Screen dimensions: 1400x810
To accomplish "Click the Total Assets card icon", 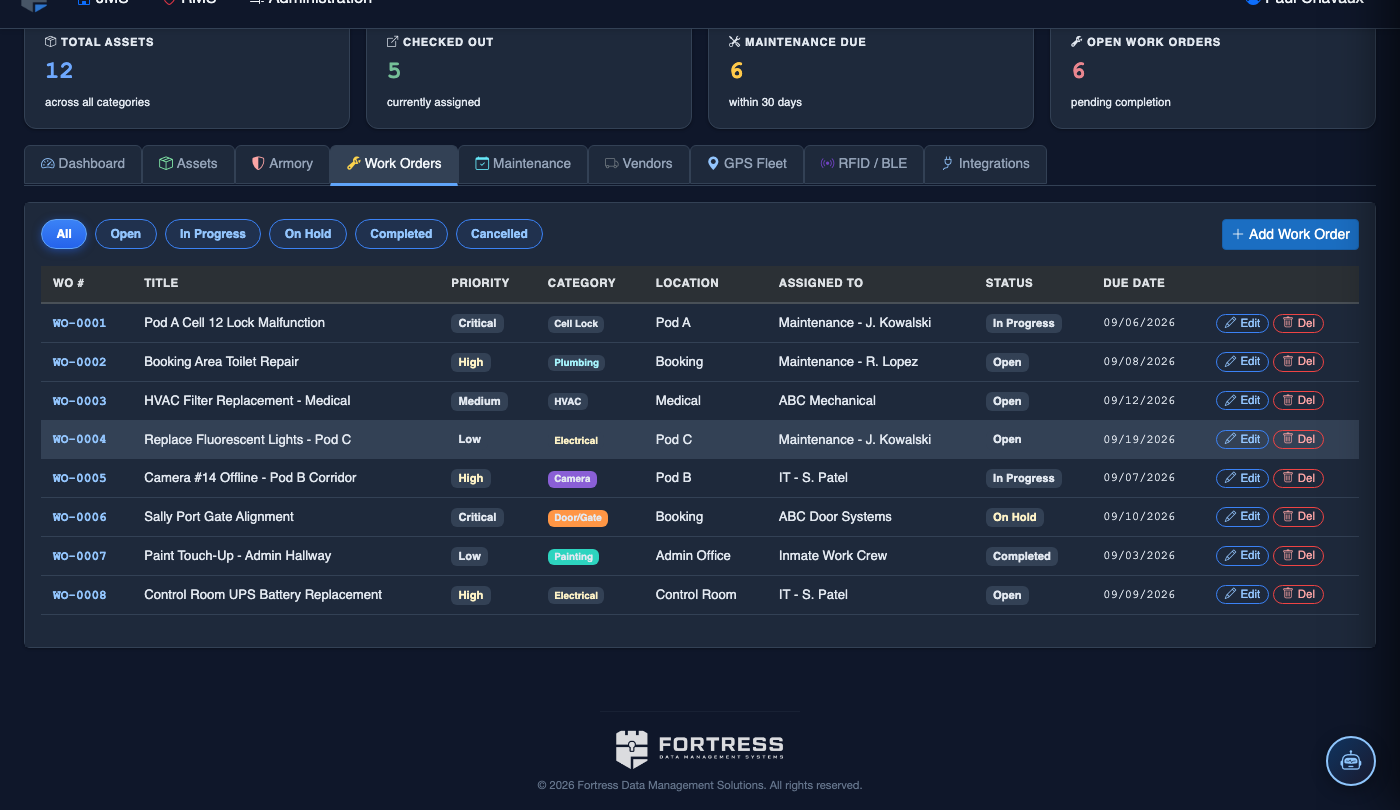I will pos(51,42).
